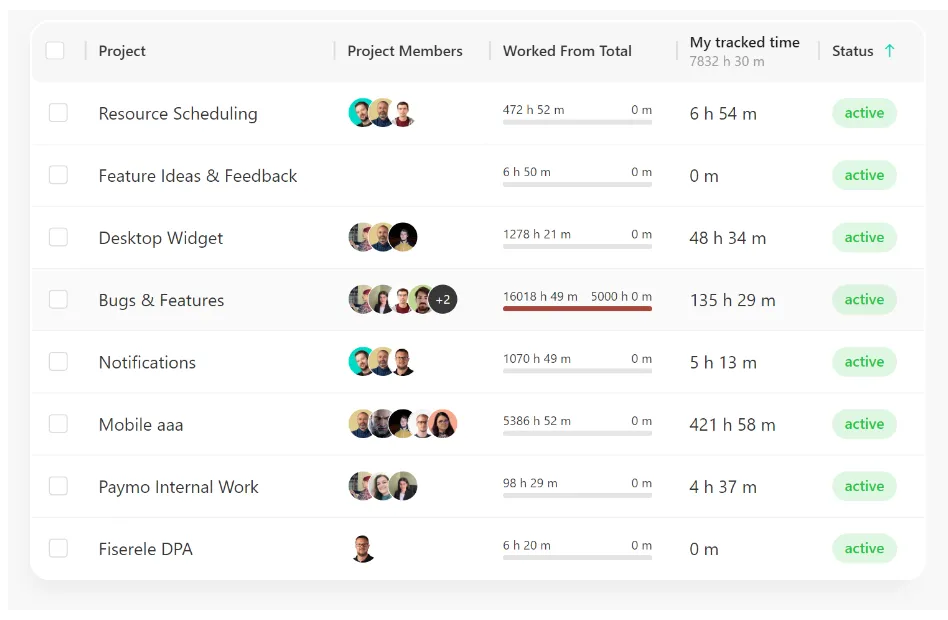The height and width of the screenshot is (620, 948).
Task: Click the last avatar in Notifications row
Action: click(403, 362)
